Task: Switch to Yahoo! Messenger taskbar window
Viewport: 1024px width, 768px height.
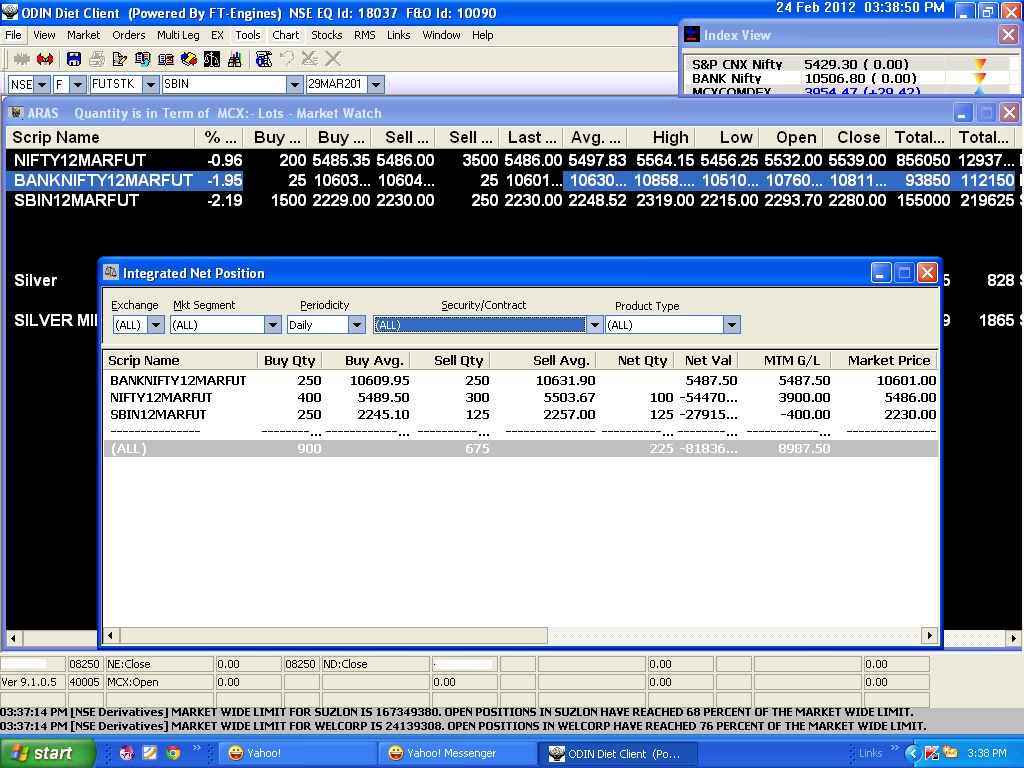Action: pyautogui.click(x=457, y=753)
